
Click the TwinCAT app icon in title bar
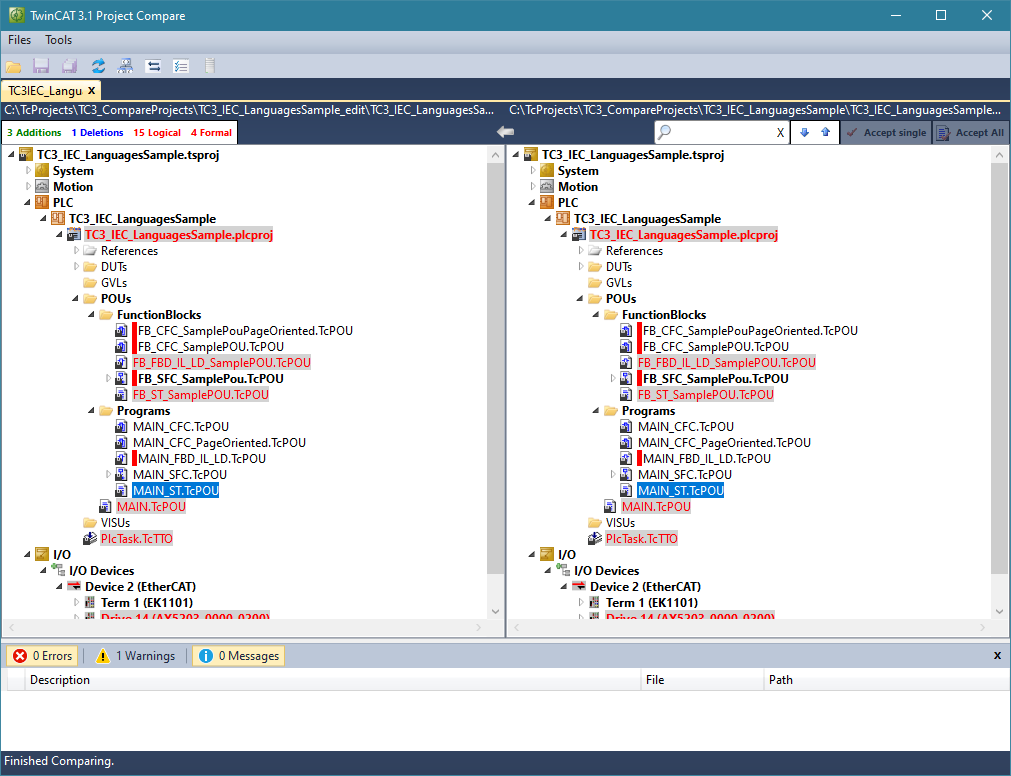[x=16, y=15]
